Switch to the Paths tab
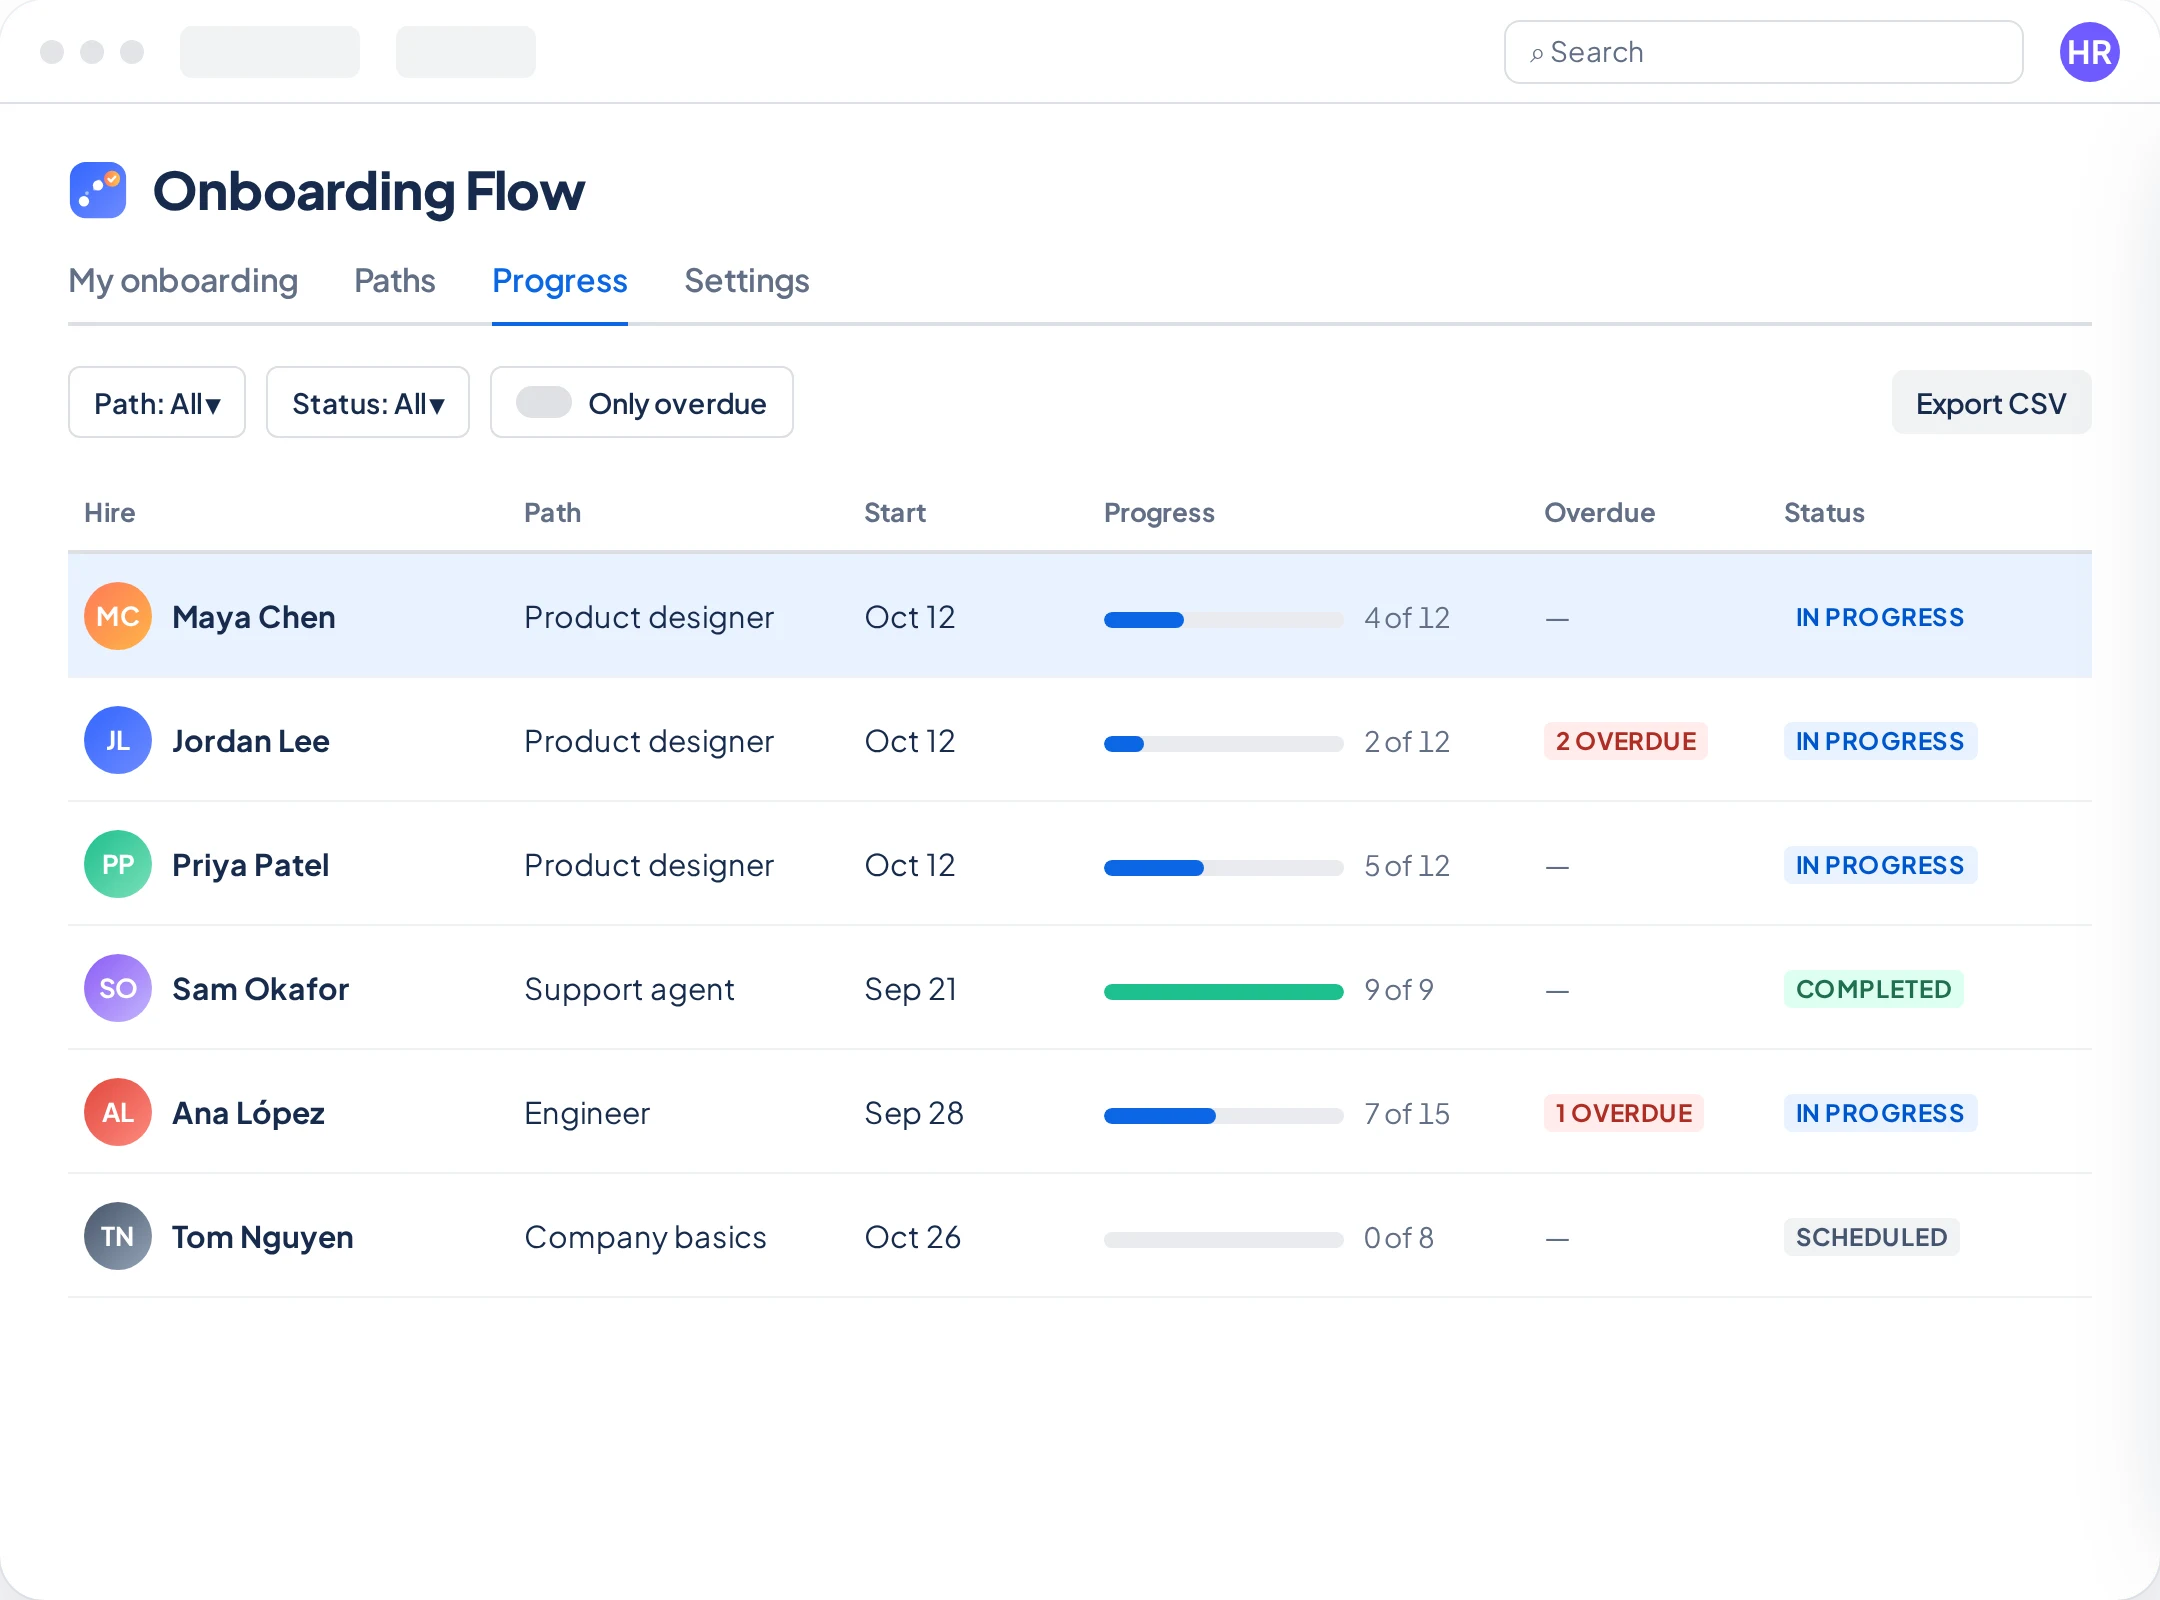Viewport: 2160px width, 1600px height. coord(395,281)
